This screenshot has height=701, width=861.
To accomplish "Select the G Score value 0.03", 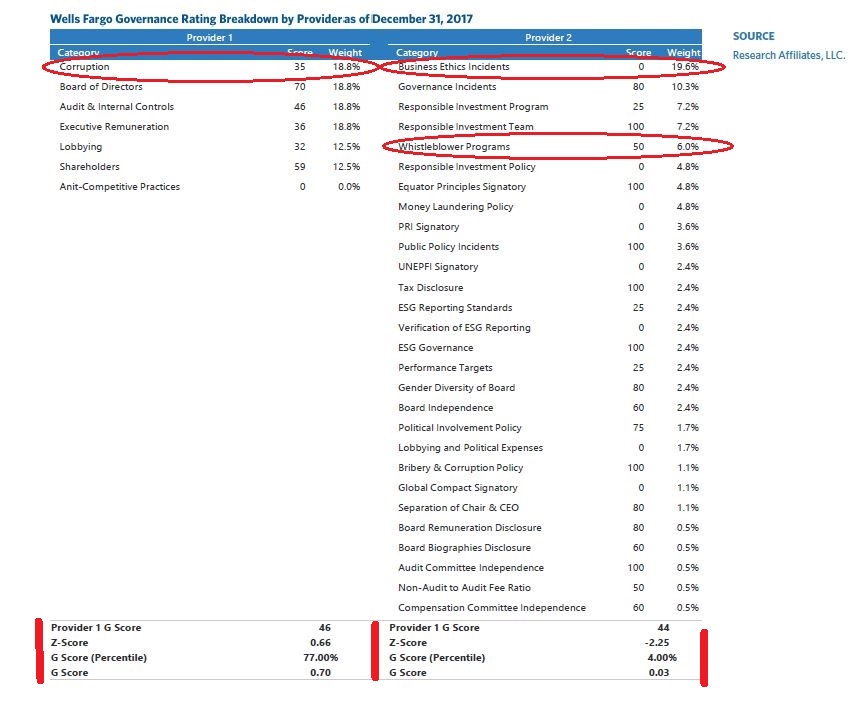I will coord(658,673).
